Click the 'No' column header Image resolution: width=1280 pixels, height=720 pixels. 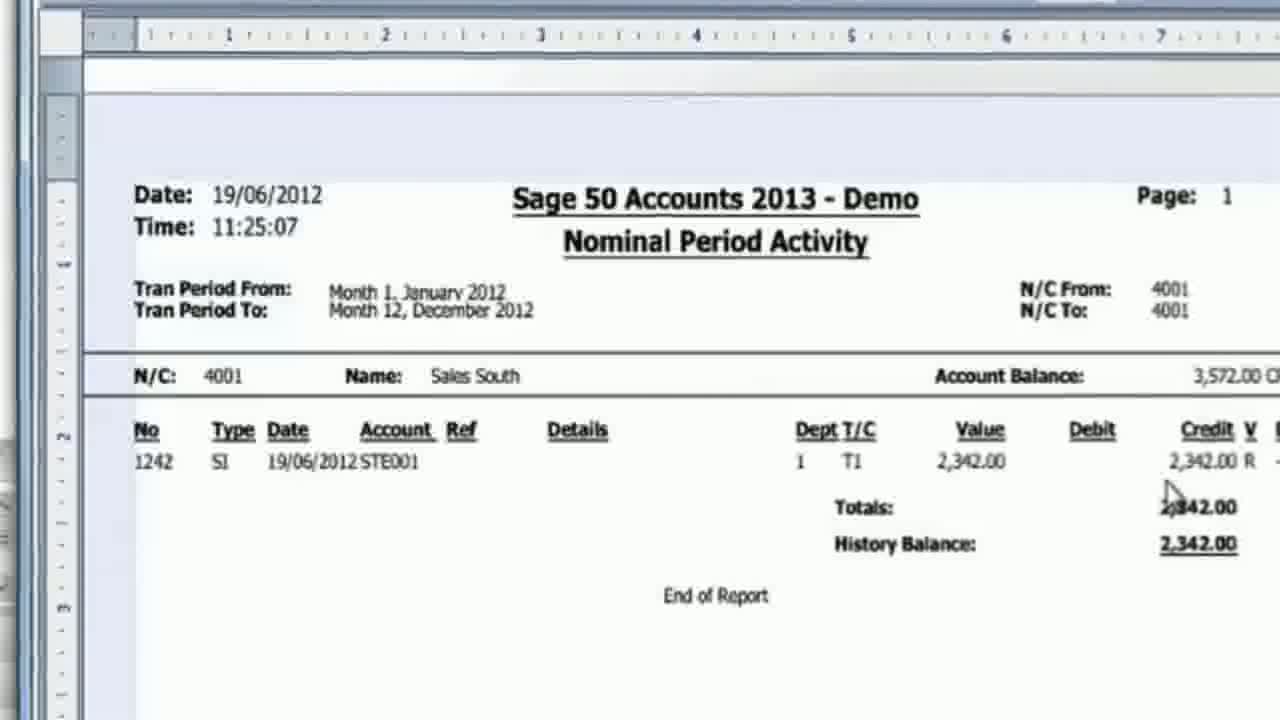point(146,430)
